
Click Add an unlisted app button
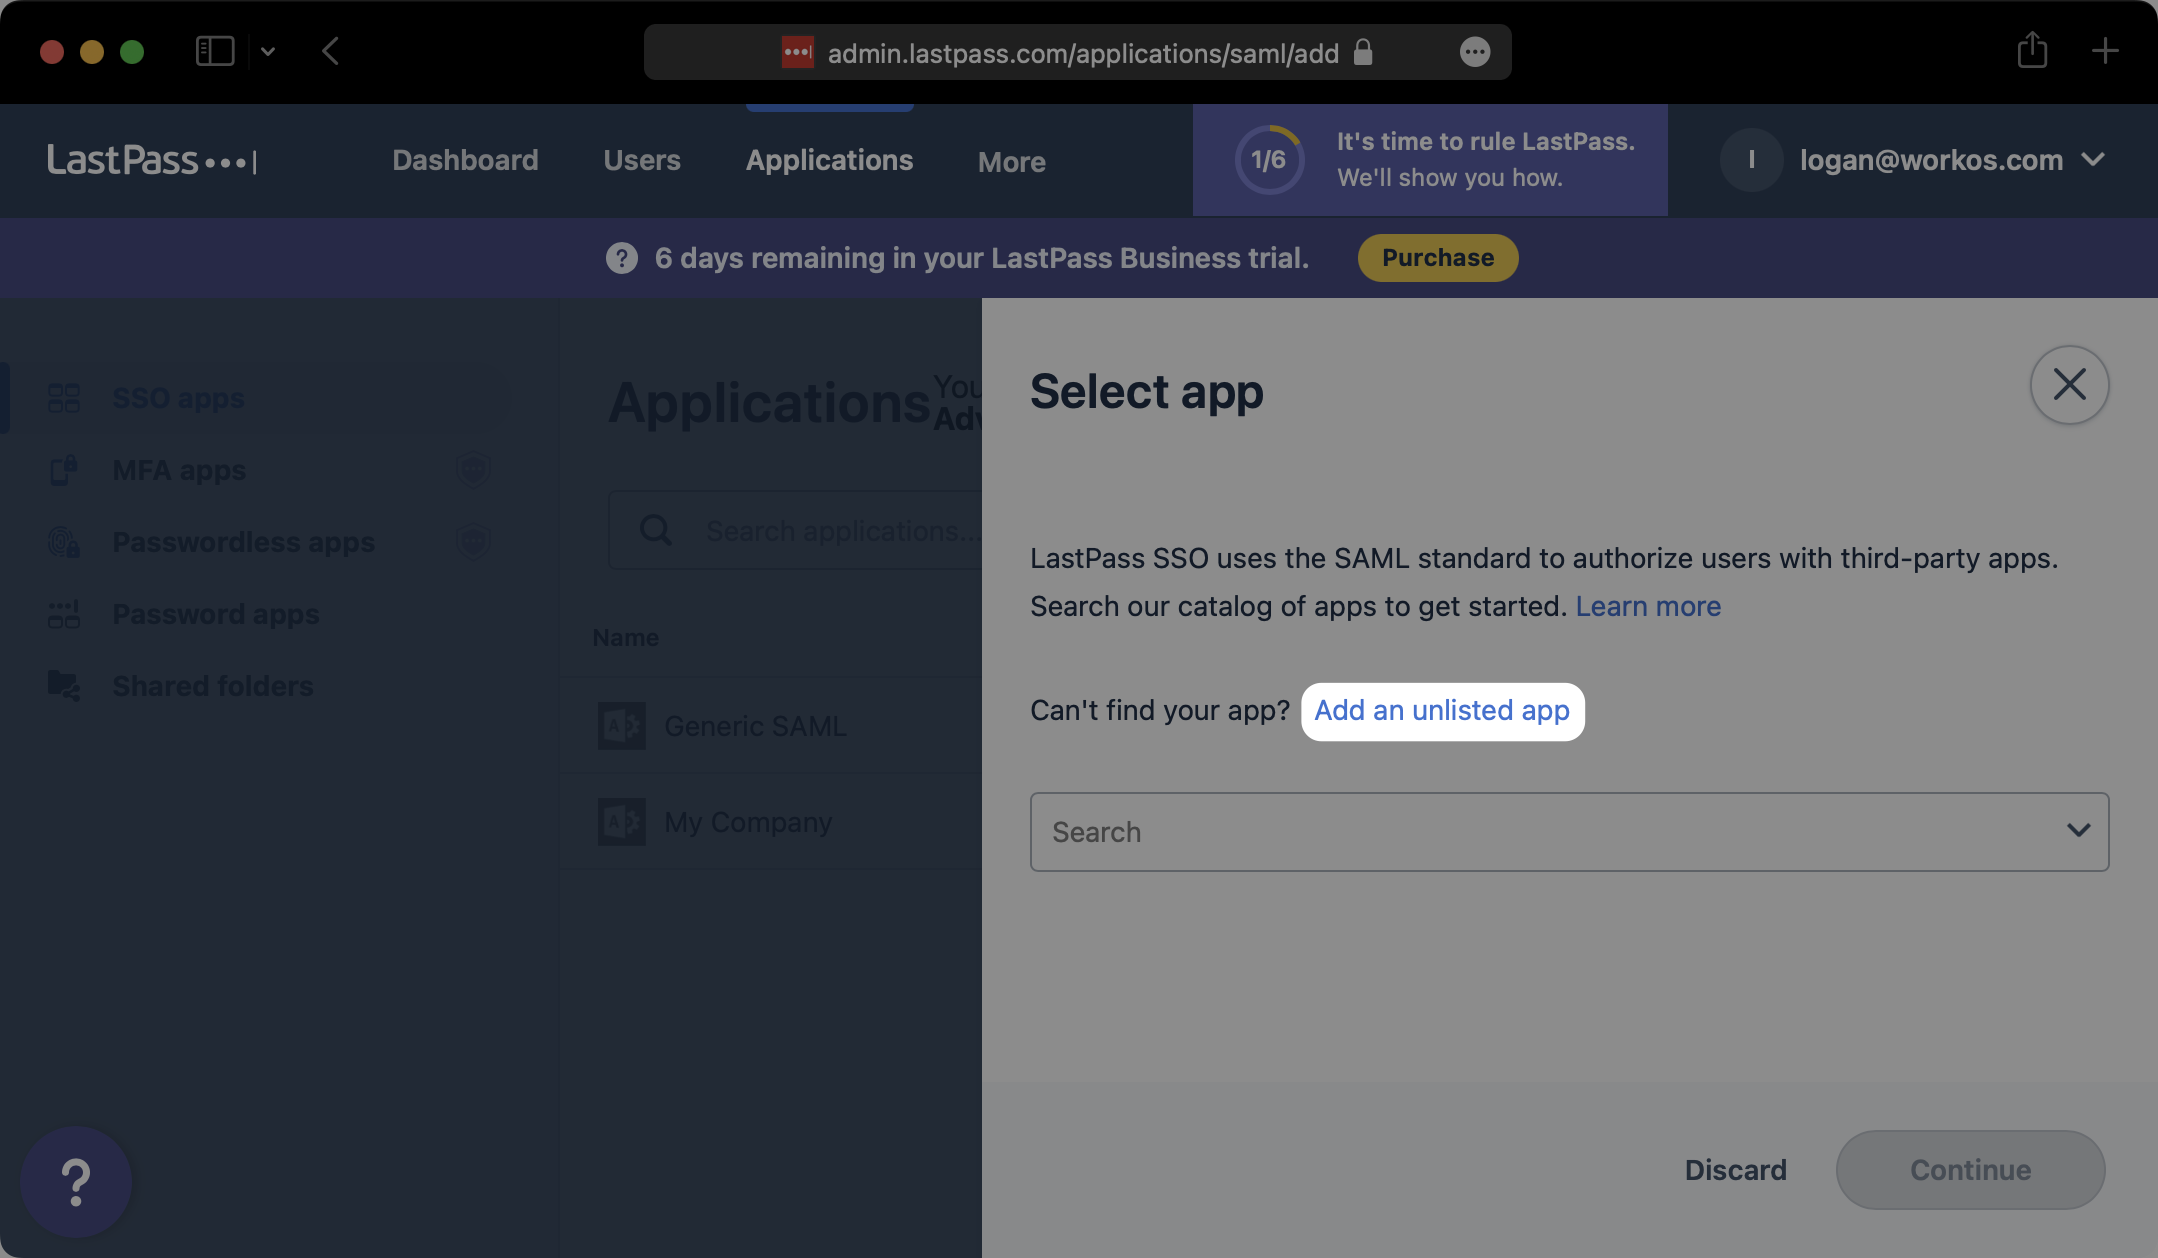click(1442, 708)
